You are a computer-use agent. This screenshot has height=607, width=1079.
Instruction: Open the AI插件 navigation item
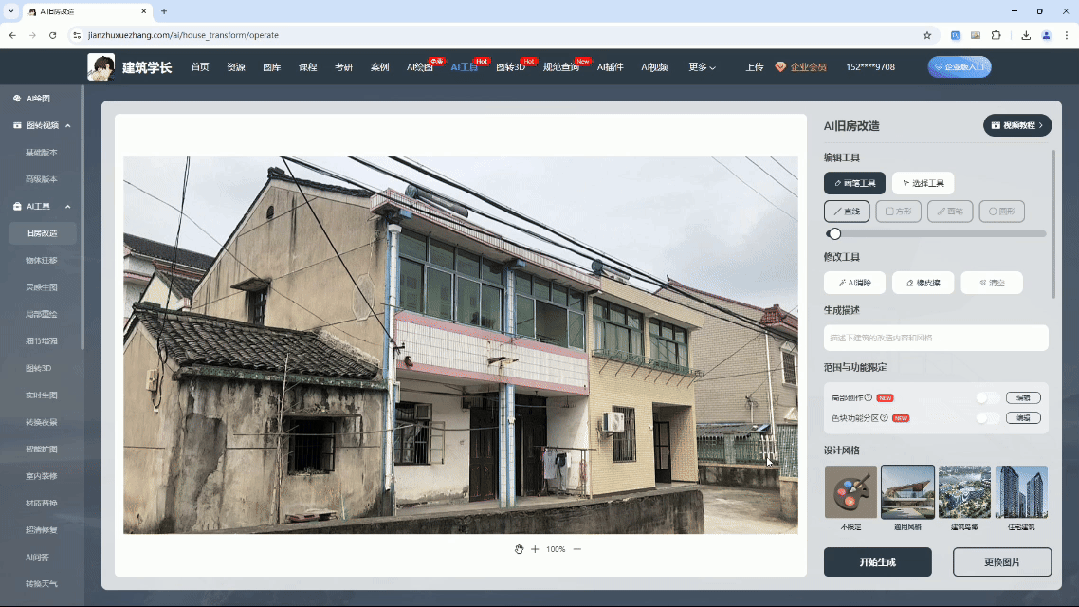coord(610,67)
